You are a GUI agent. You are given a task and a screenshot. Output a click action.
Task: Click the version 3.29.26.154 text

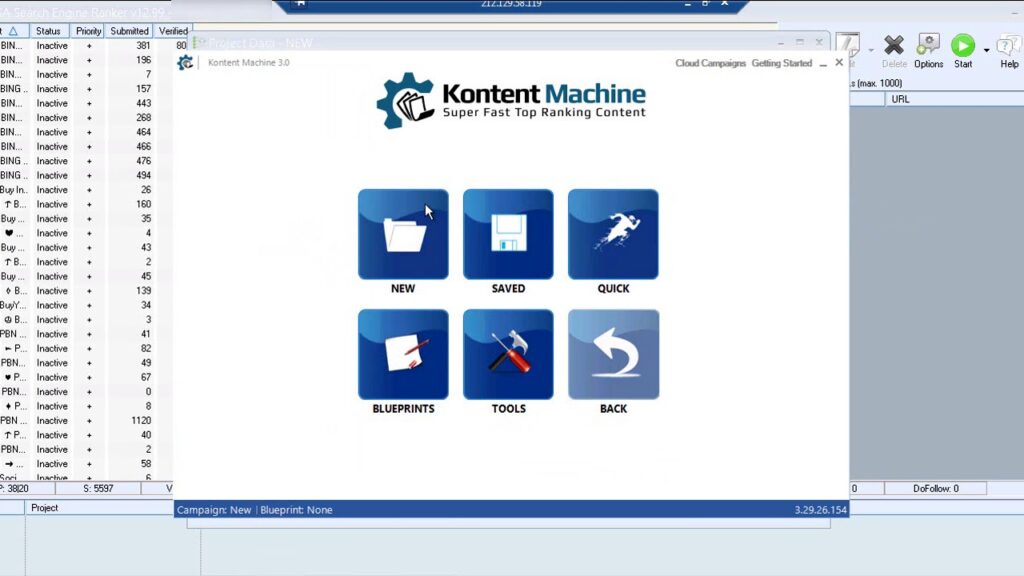[820, 510]
